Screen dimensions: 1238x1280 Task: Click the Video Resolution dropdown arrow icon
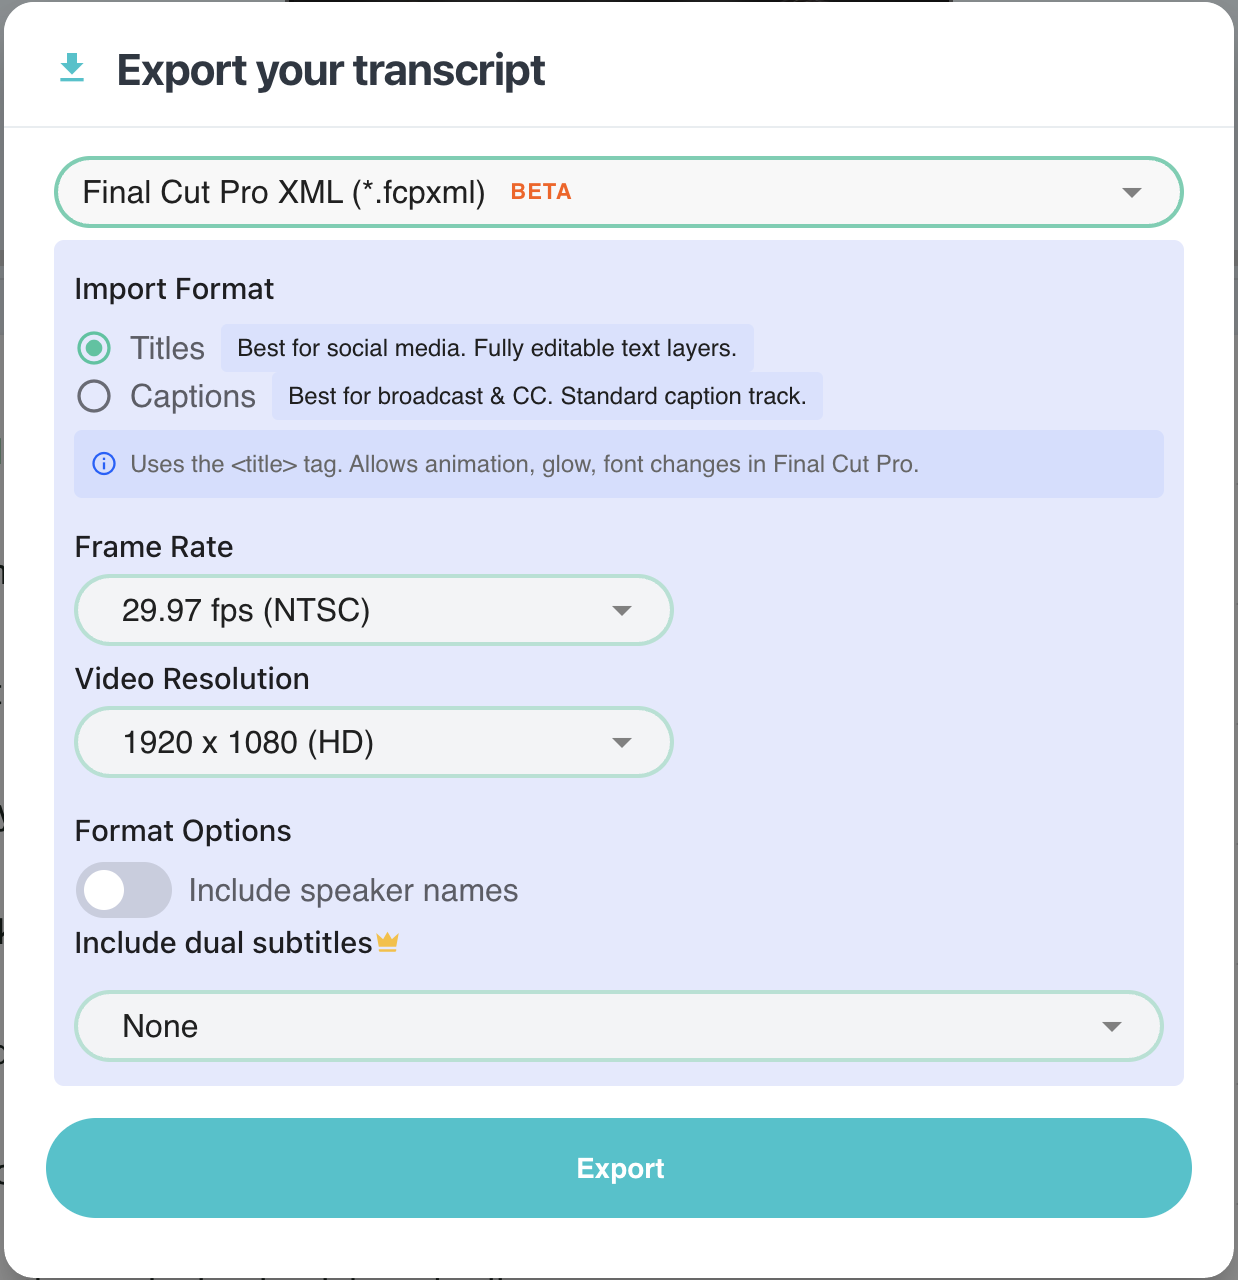pyautogui.click(x=622, y=743)
